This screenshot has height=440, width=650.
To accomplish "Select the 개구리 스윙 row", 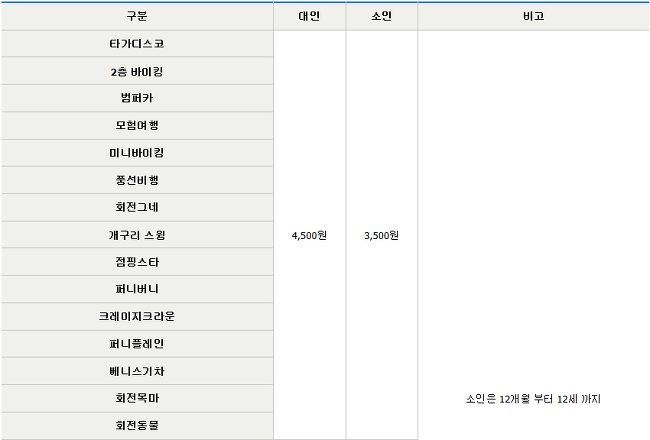I will [137, 235].
